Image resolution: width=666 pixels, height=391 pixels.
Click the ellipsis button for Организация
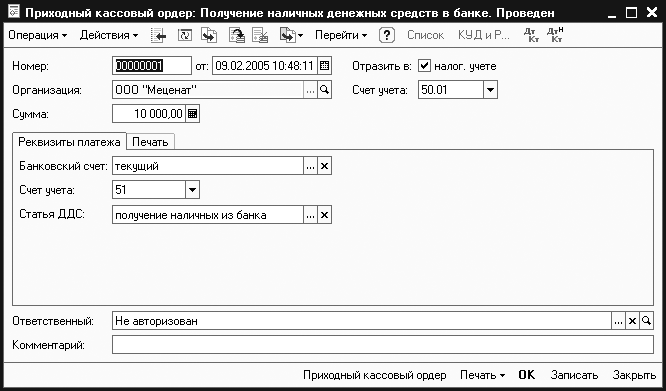click(310, 90)
